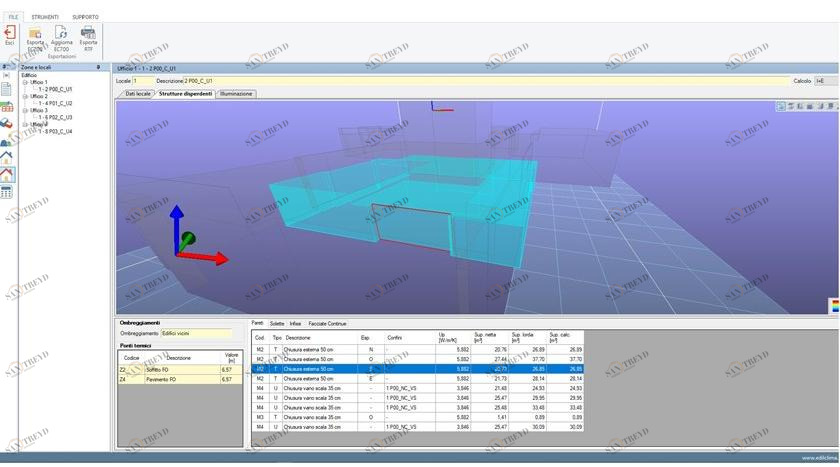The image size is (840, 467).
Task: Click the calculator icon in left sidebar
Action: coord(7,191)
